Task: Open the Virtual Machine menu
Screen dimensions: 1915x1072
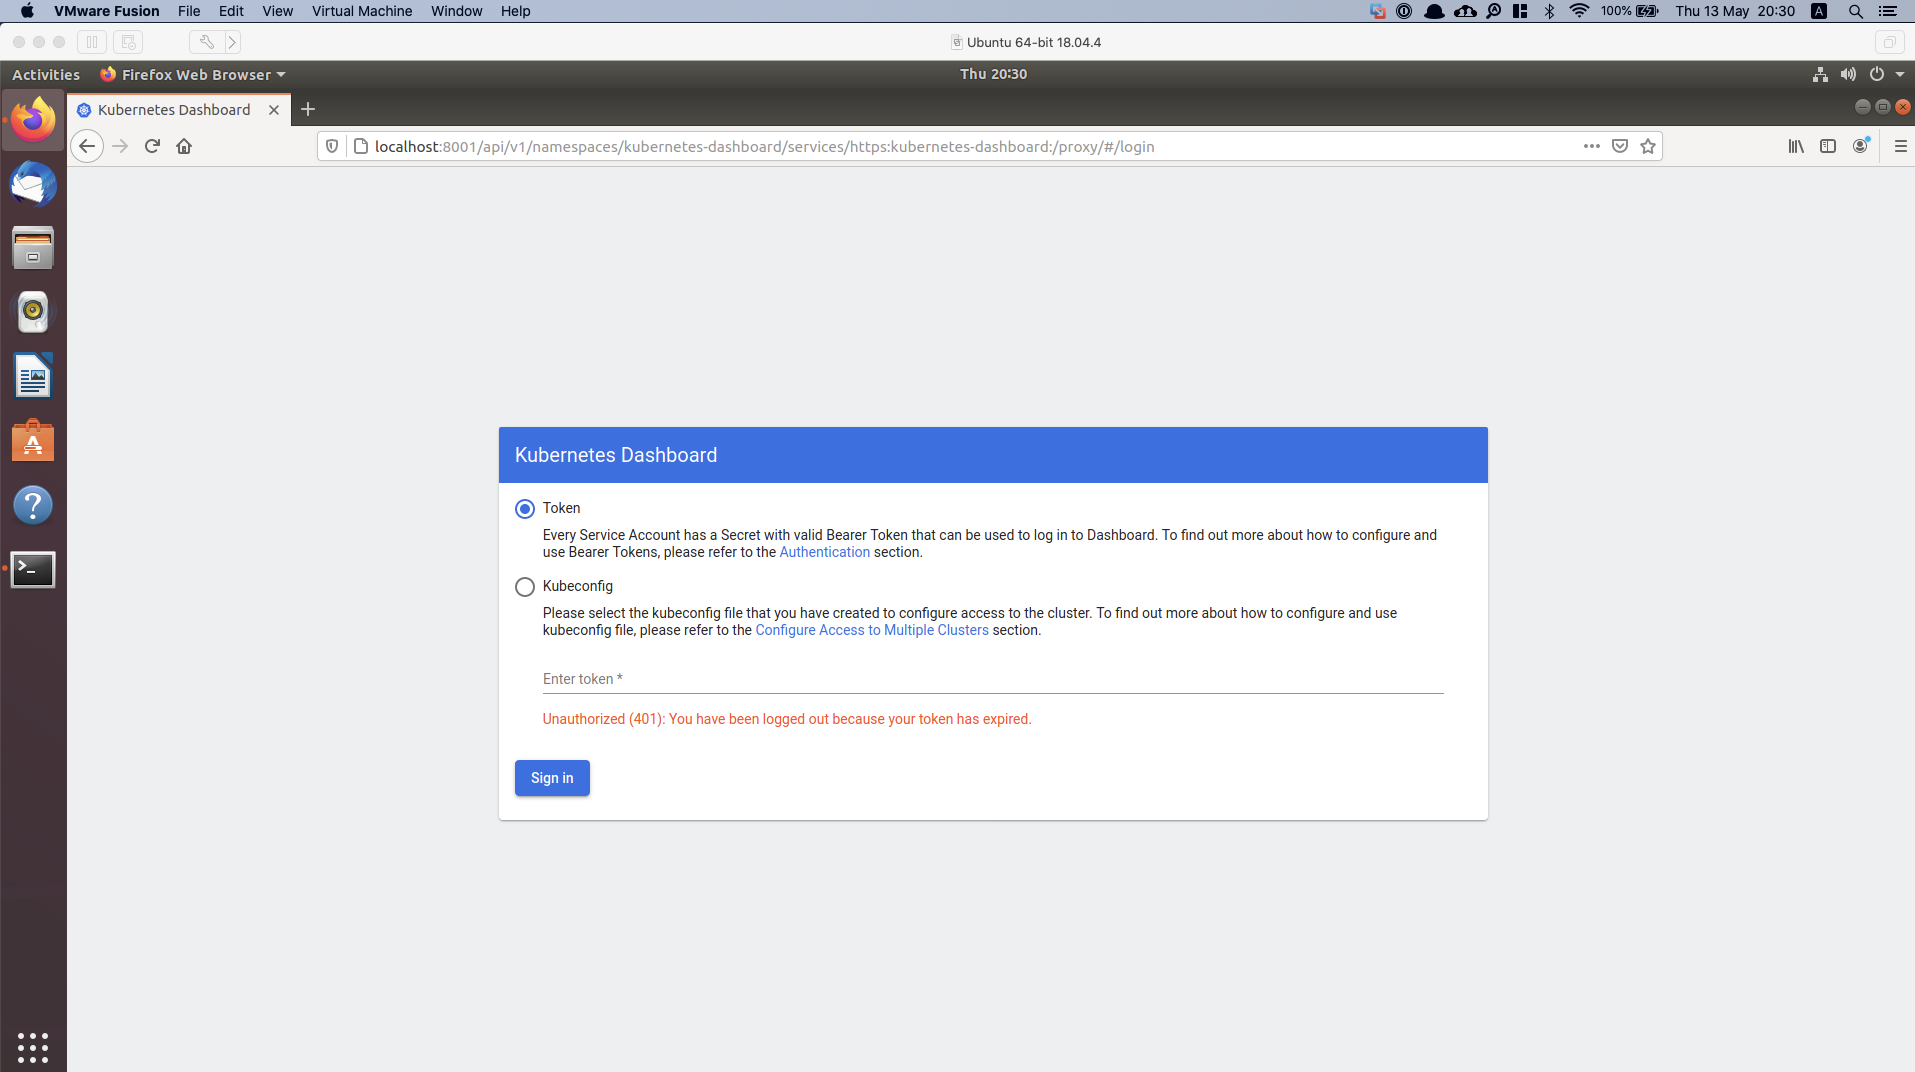Action: 362,11
